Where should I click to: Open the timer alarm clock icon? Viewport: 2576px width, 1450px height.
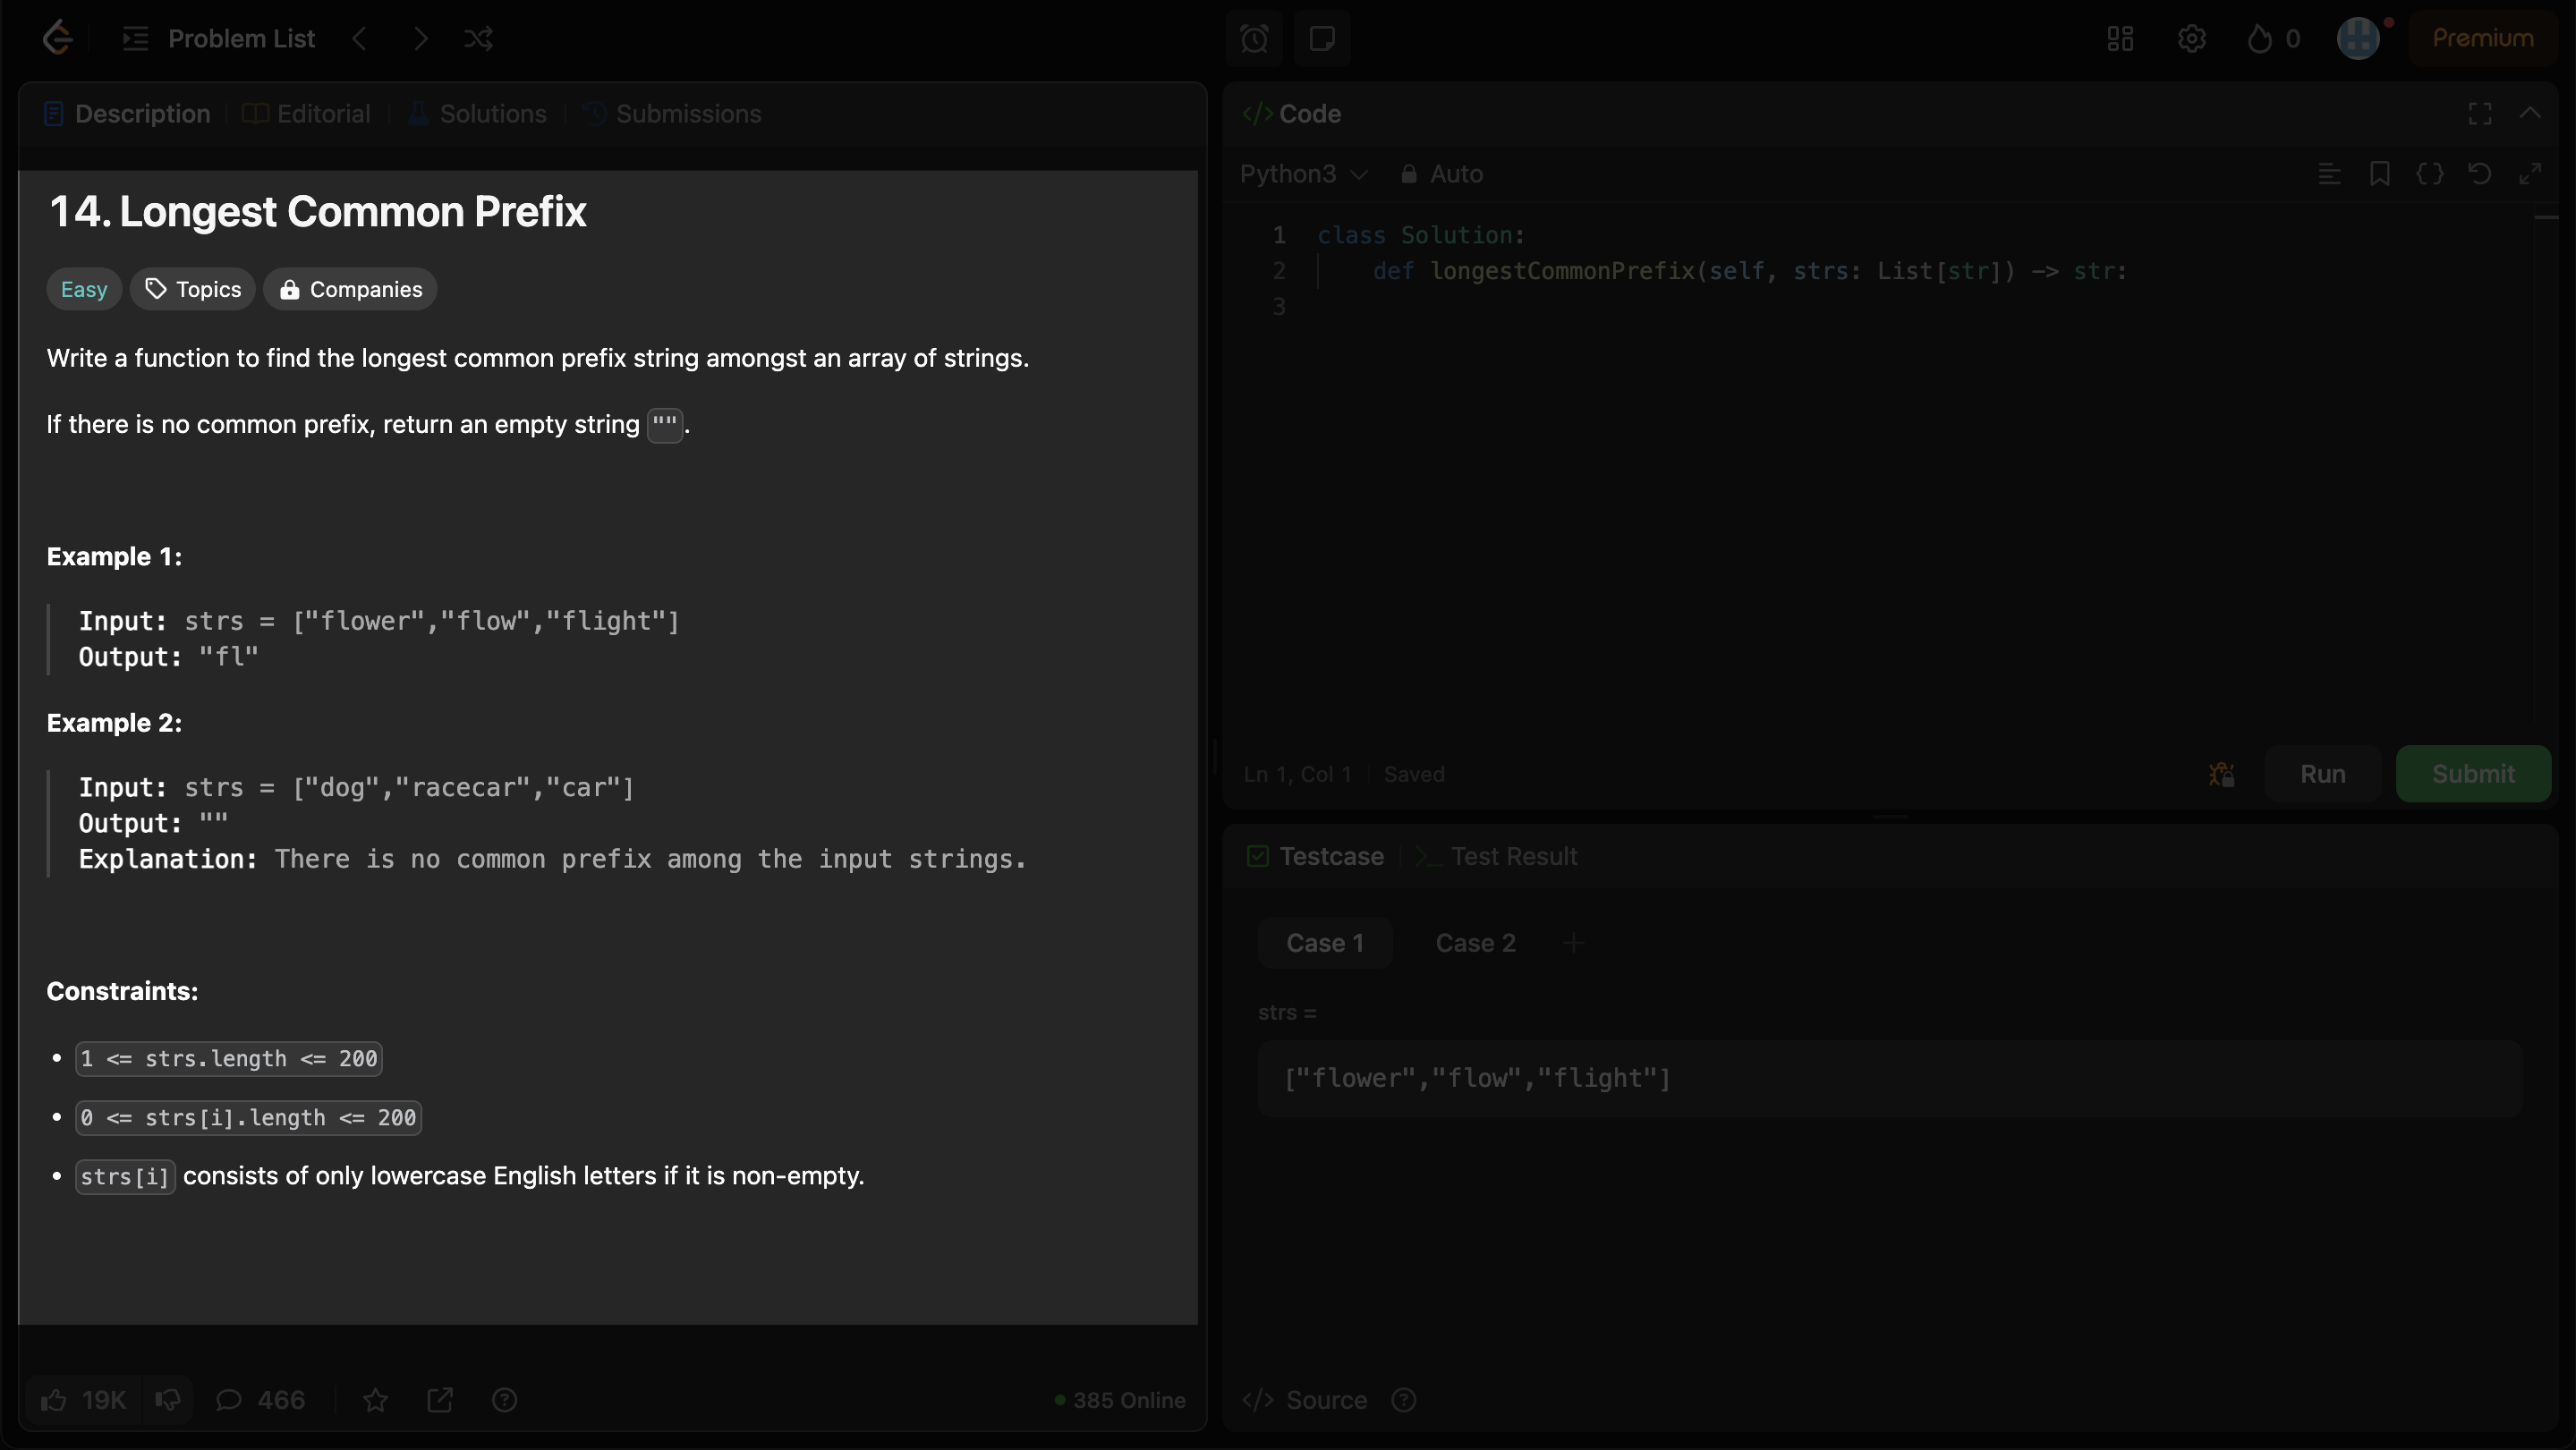[1254, 39]
